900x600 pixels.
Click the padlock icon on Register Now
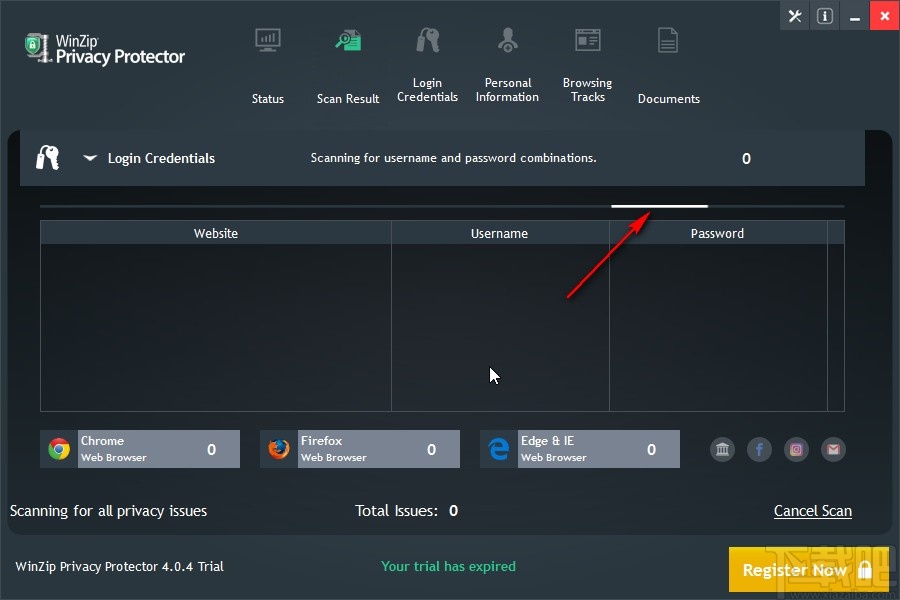(x=865, y=570)
